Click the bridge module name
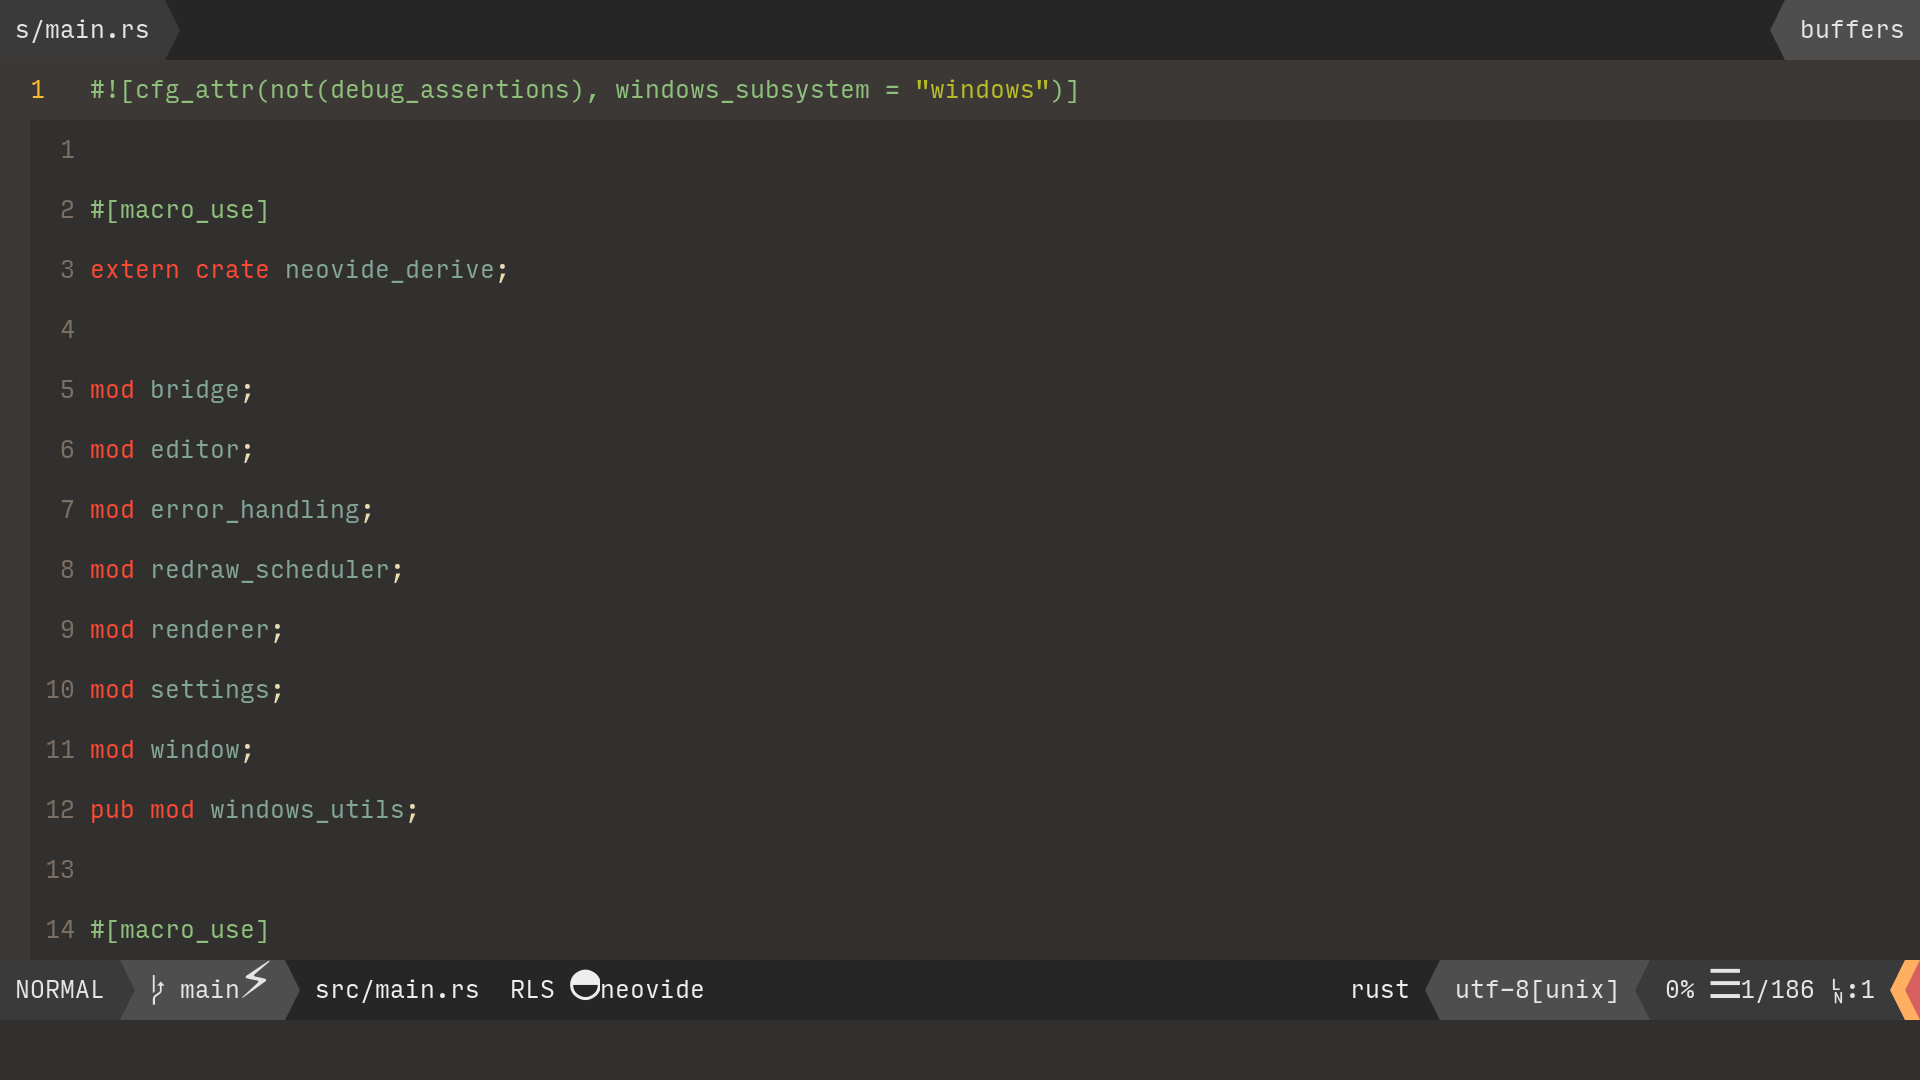The width and height of the screenshot is (1920, 1080). point(195,390)
